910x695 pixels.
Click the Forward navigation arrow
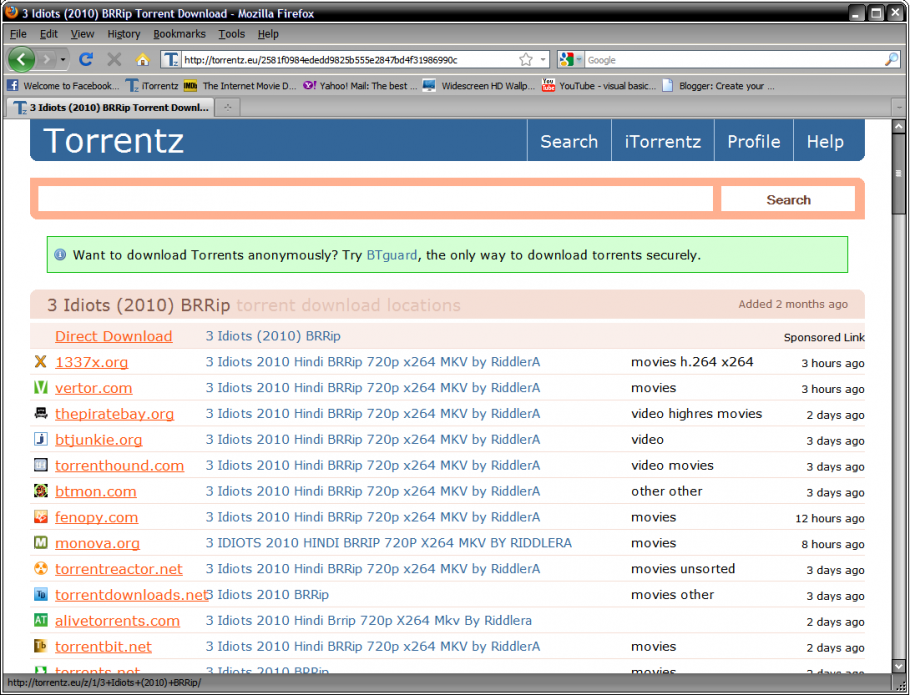pos(46,59)
